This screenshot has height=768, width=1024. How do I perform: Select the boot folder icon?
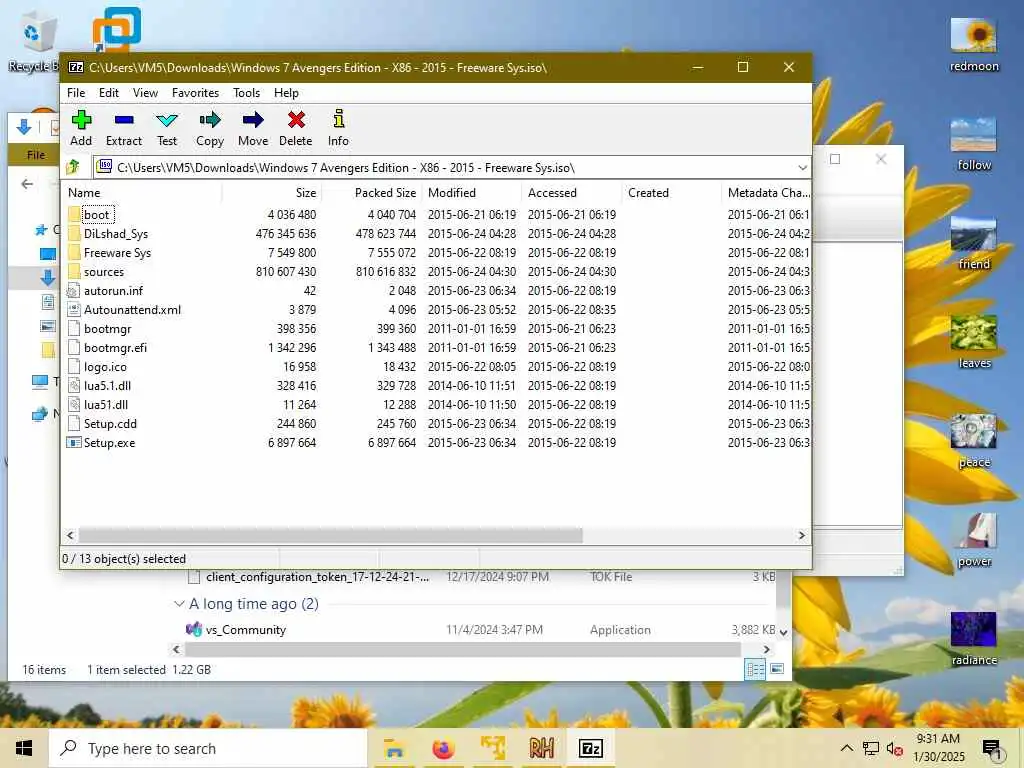[74, 214]
